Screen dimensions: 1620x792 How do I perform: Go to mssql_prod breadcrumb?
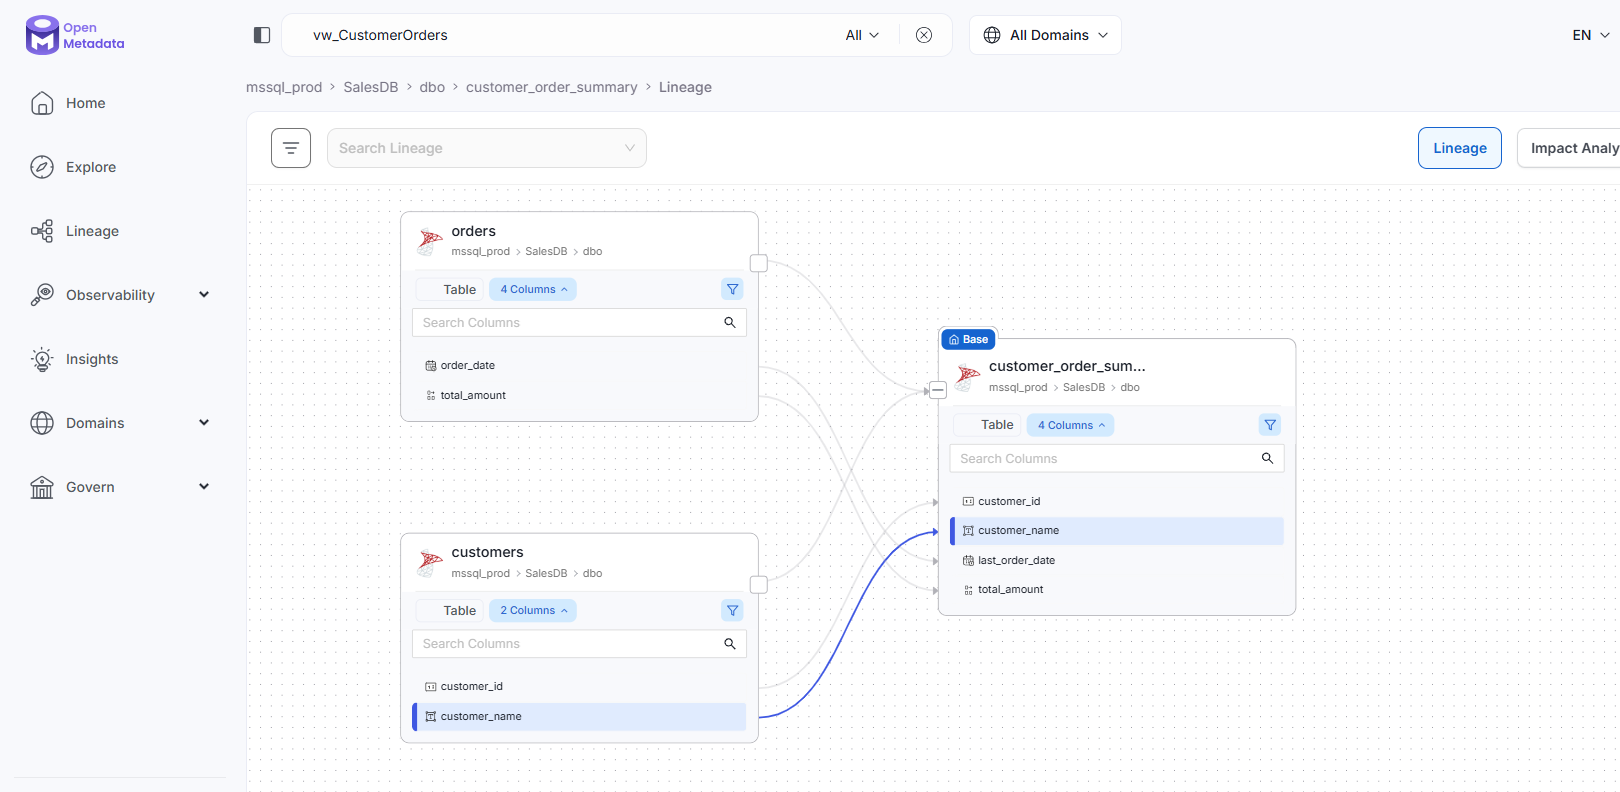tap(284, 87)
